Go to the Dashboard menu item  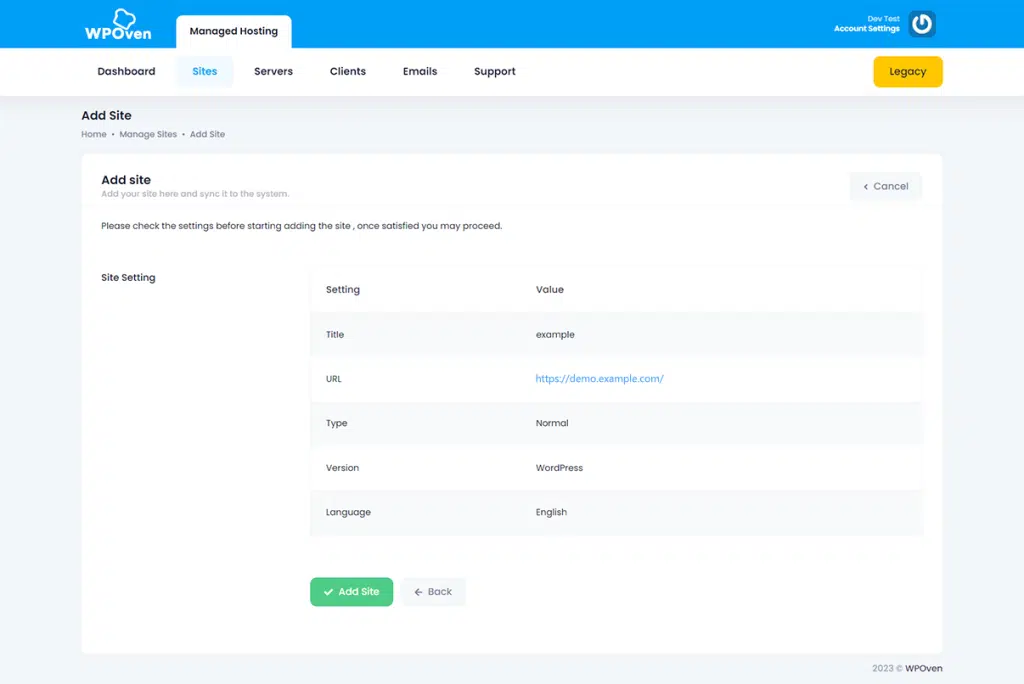tap(126, 71)
